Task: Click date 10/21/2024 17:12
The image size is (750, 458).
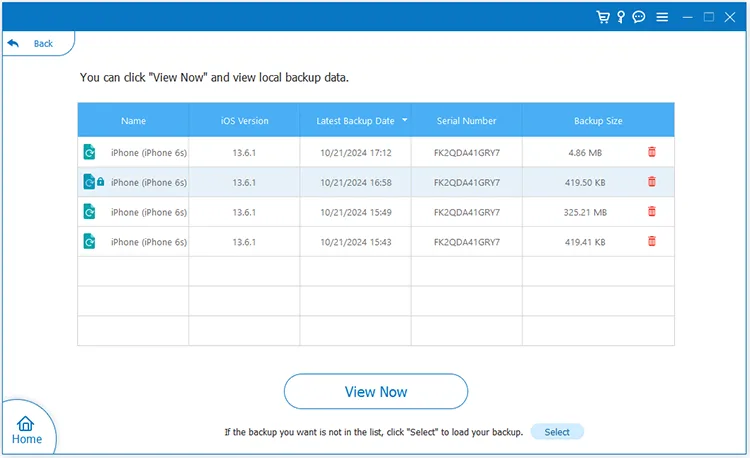Action: [356, 153]
